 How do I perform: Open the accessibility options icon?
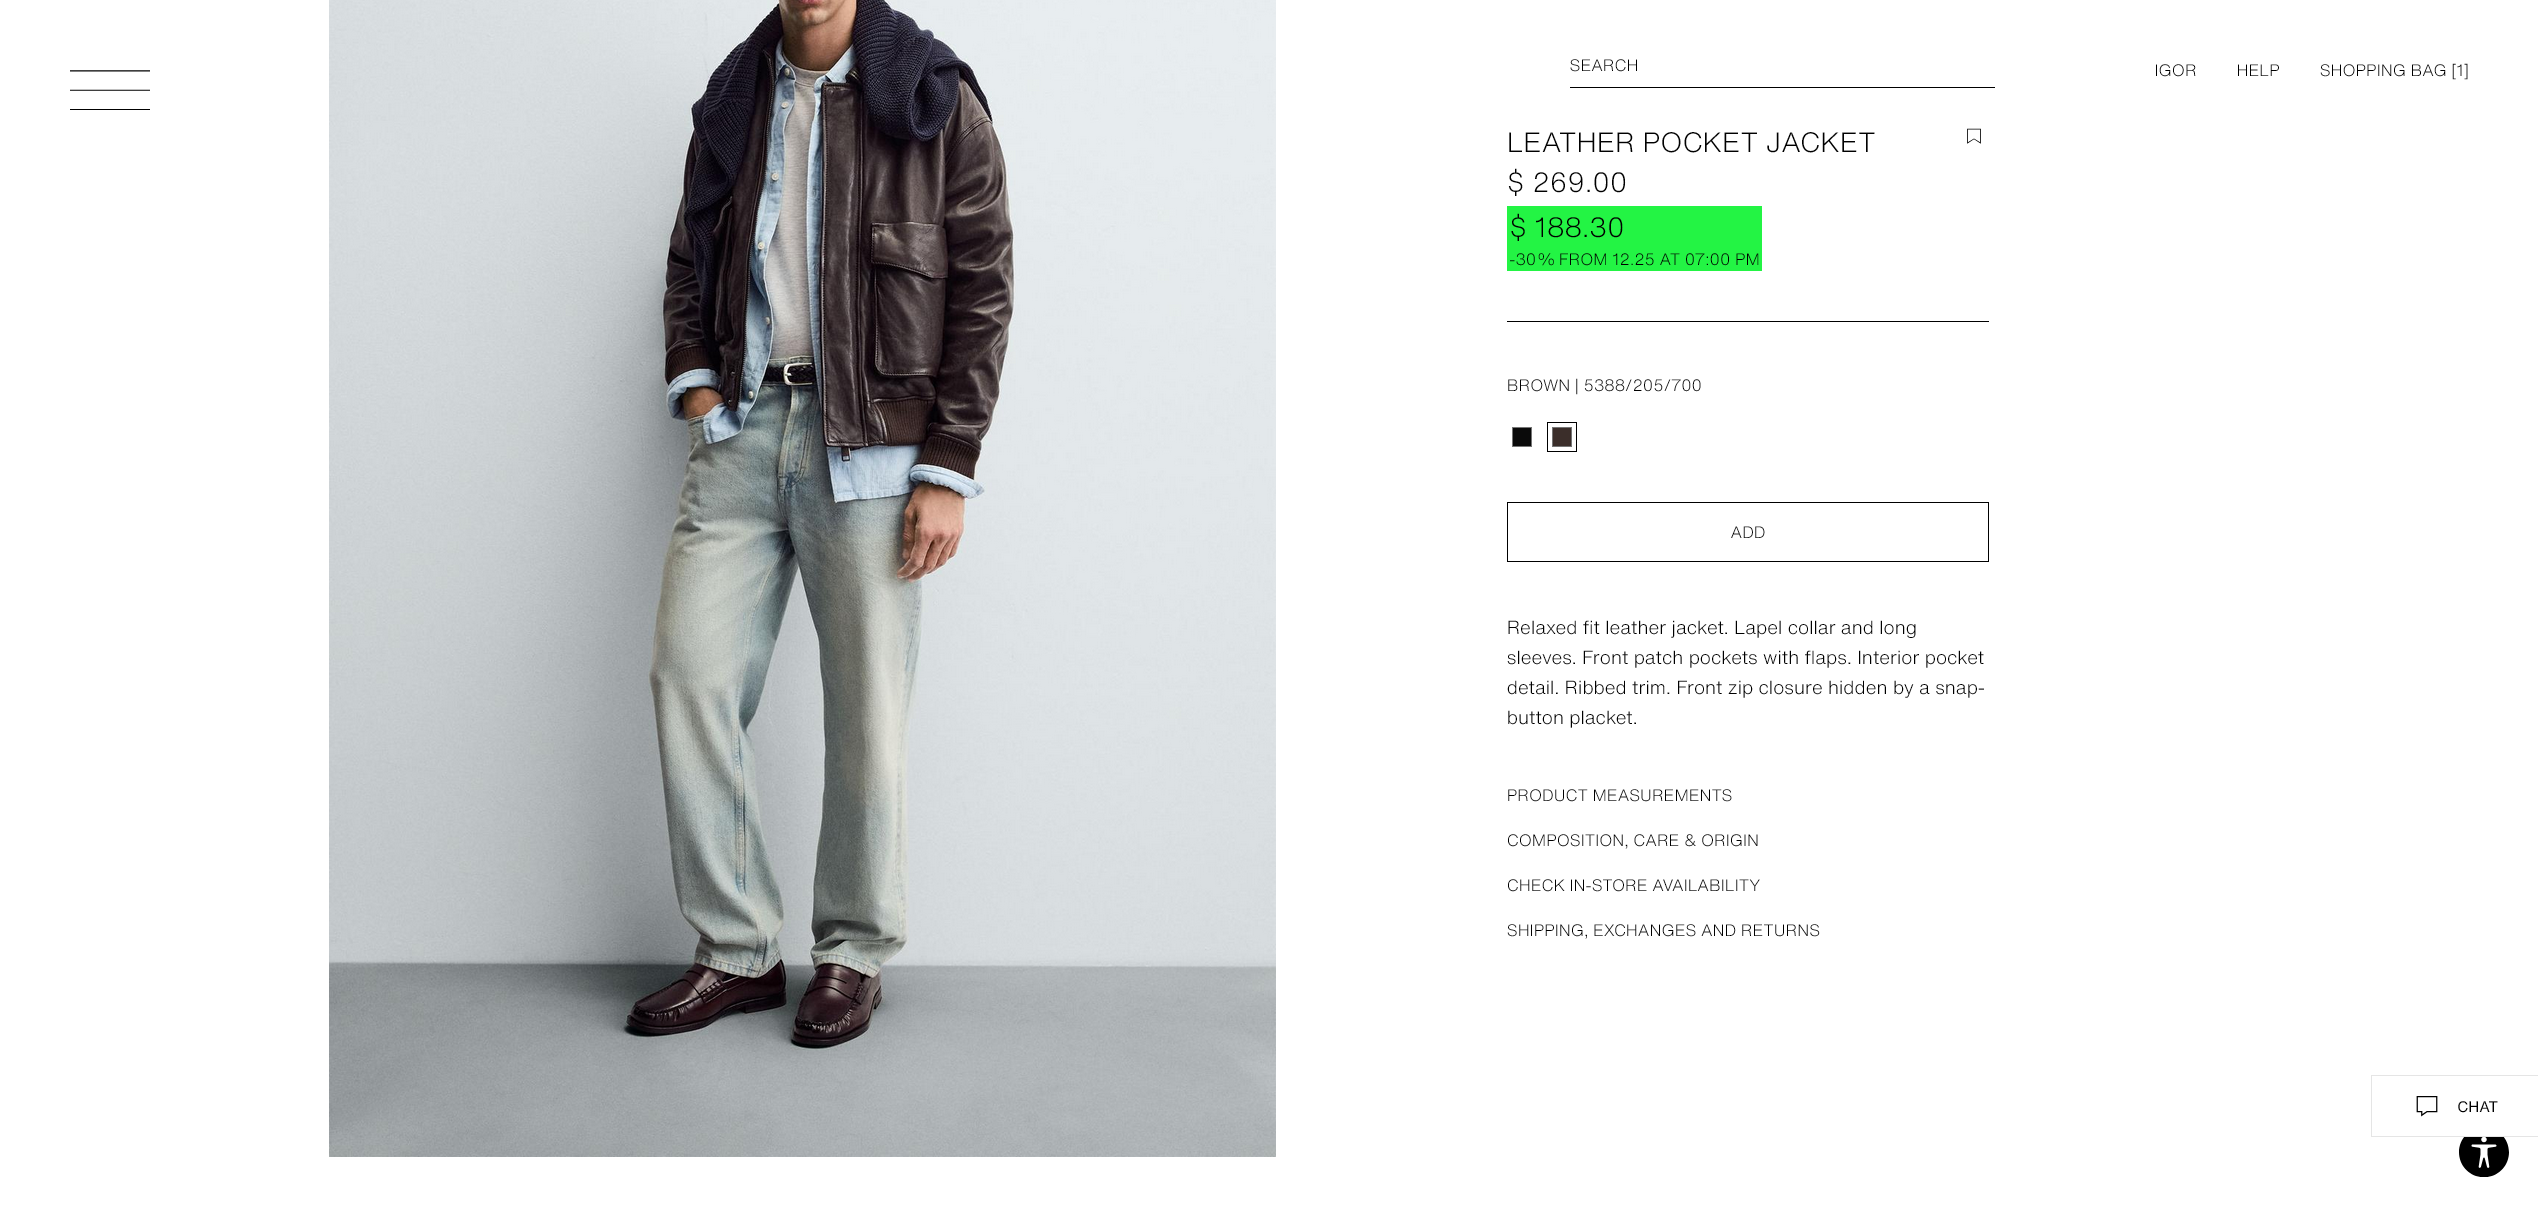2483,1153
